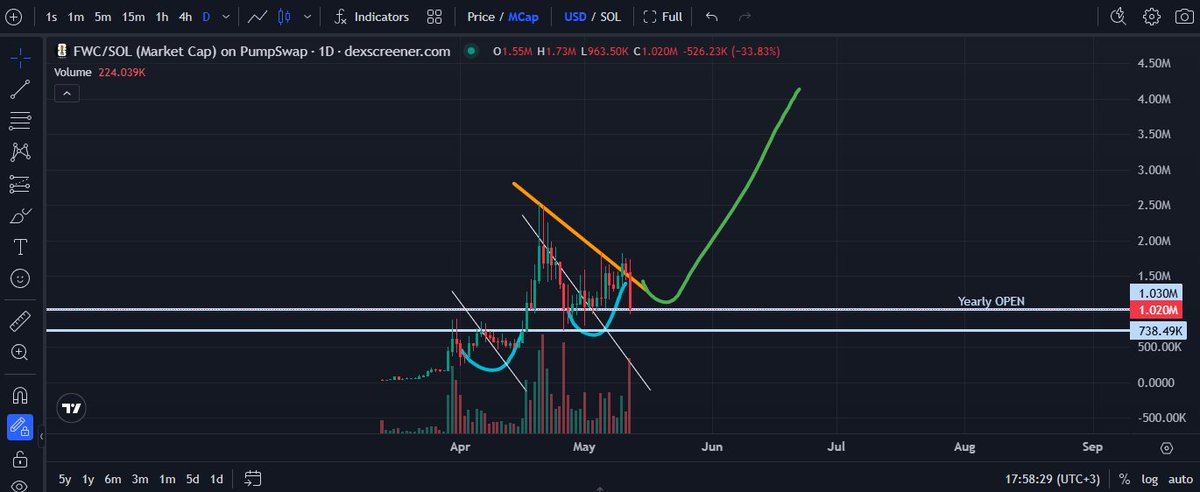Select the 6m date range

[x=113, y=478]
